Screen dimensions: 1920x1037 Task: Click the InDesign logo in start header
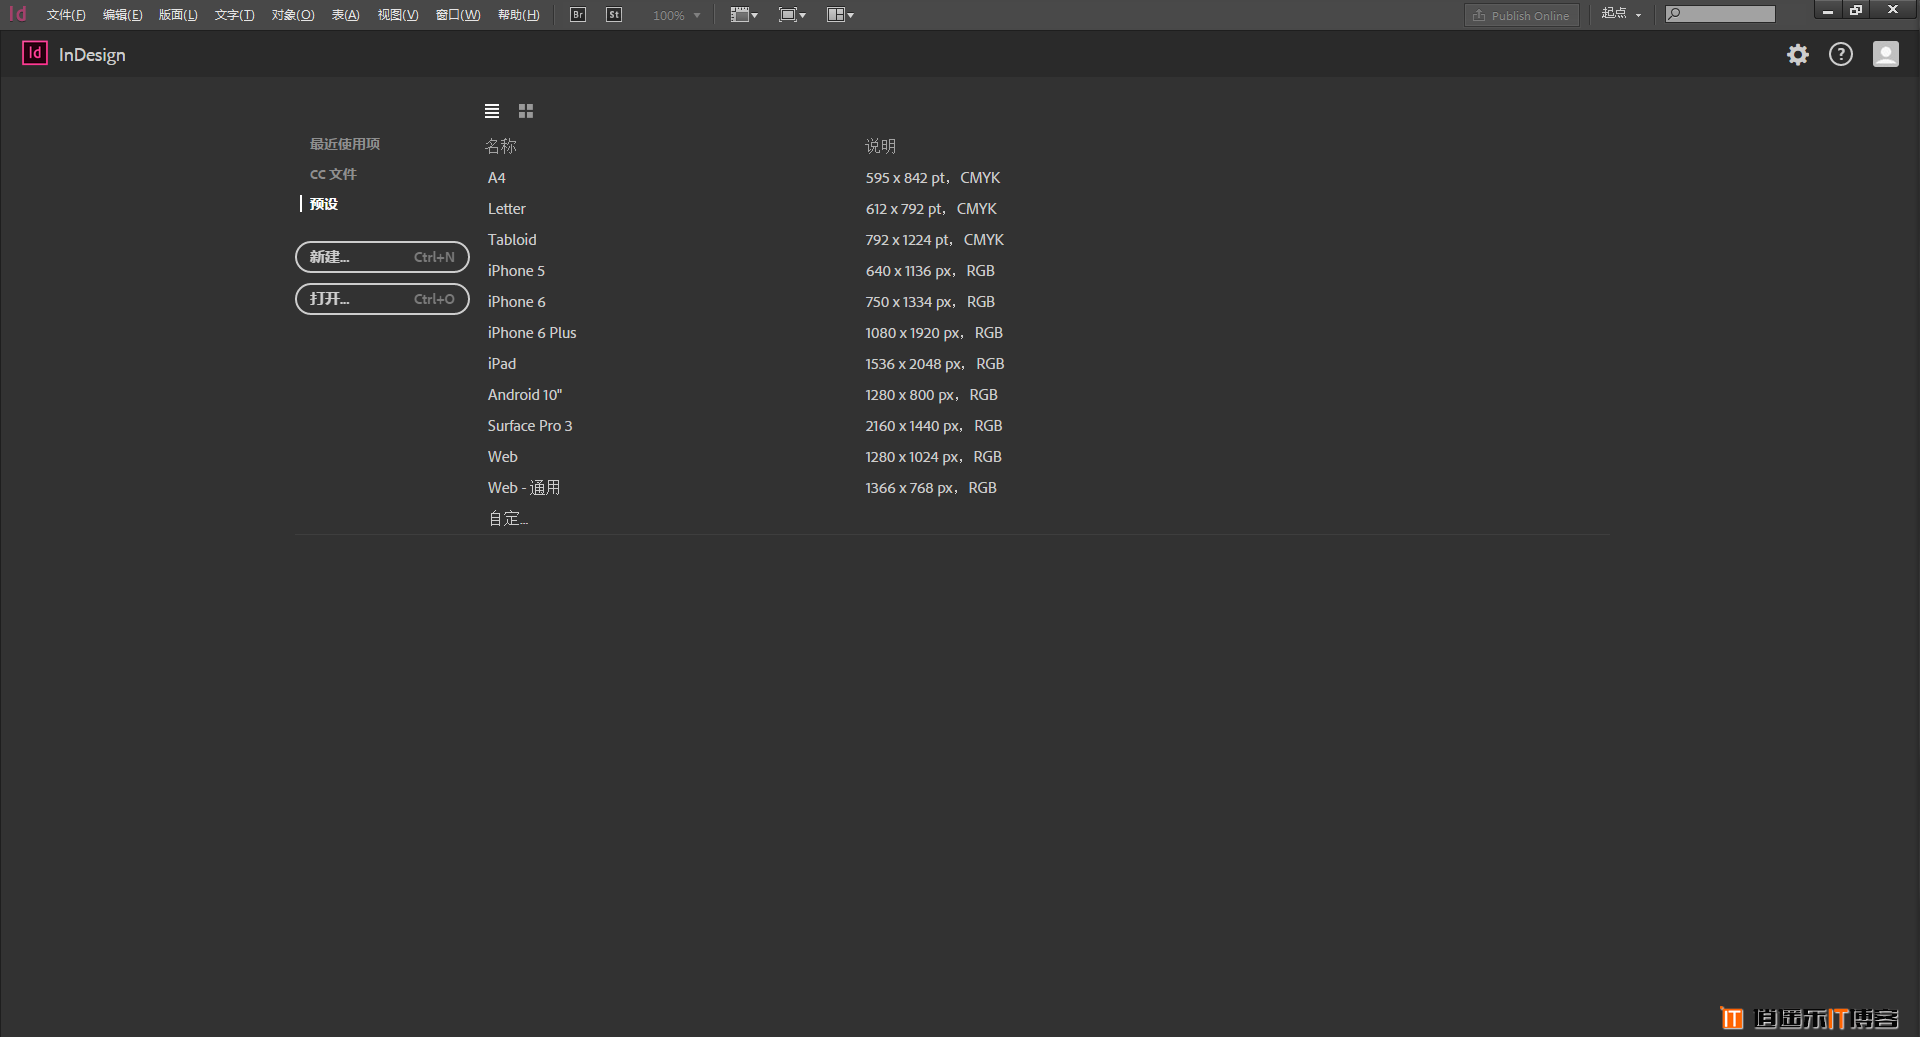point(35,54)
